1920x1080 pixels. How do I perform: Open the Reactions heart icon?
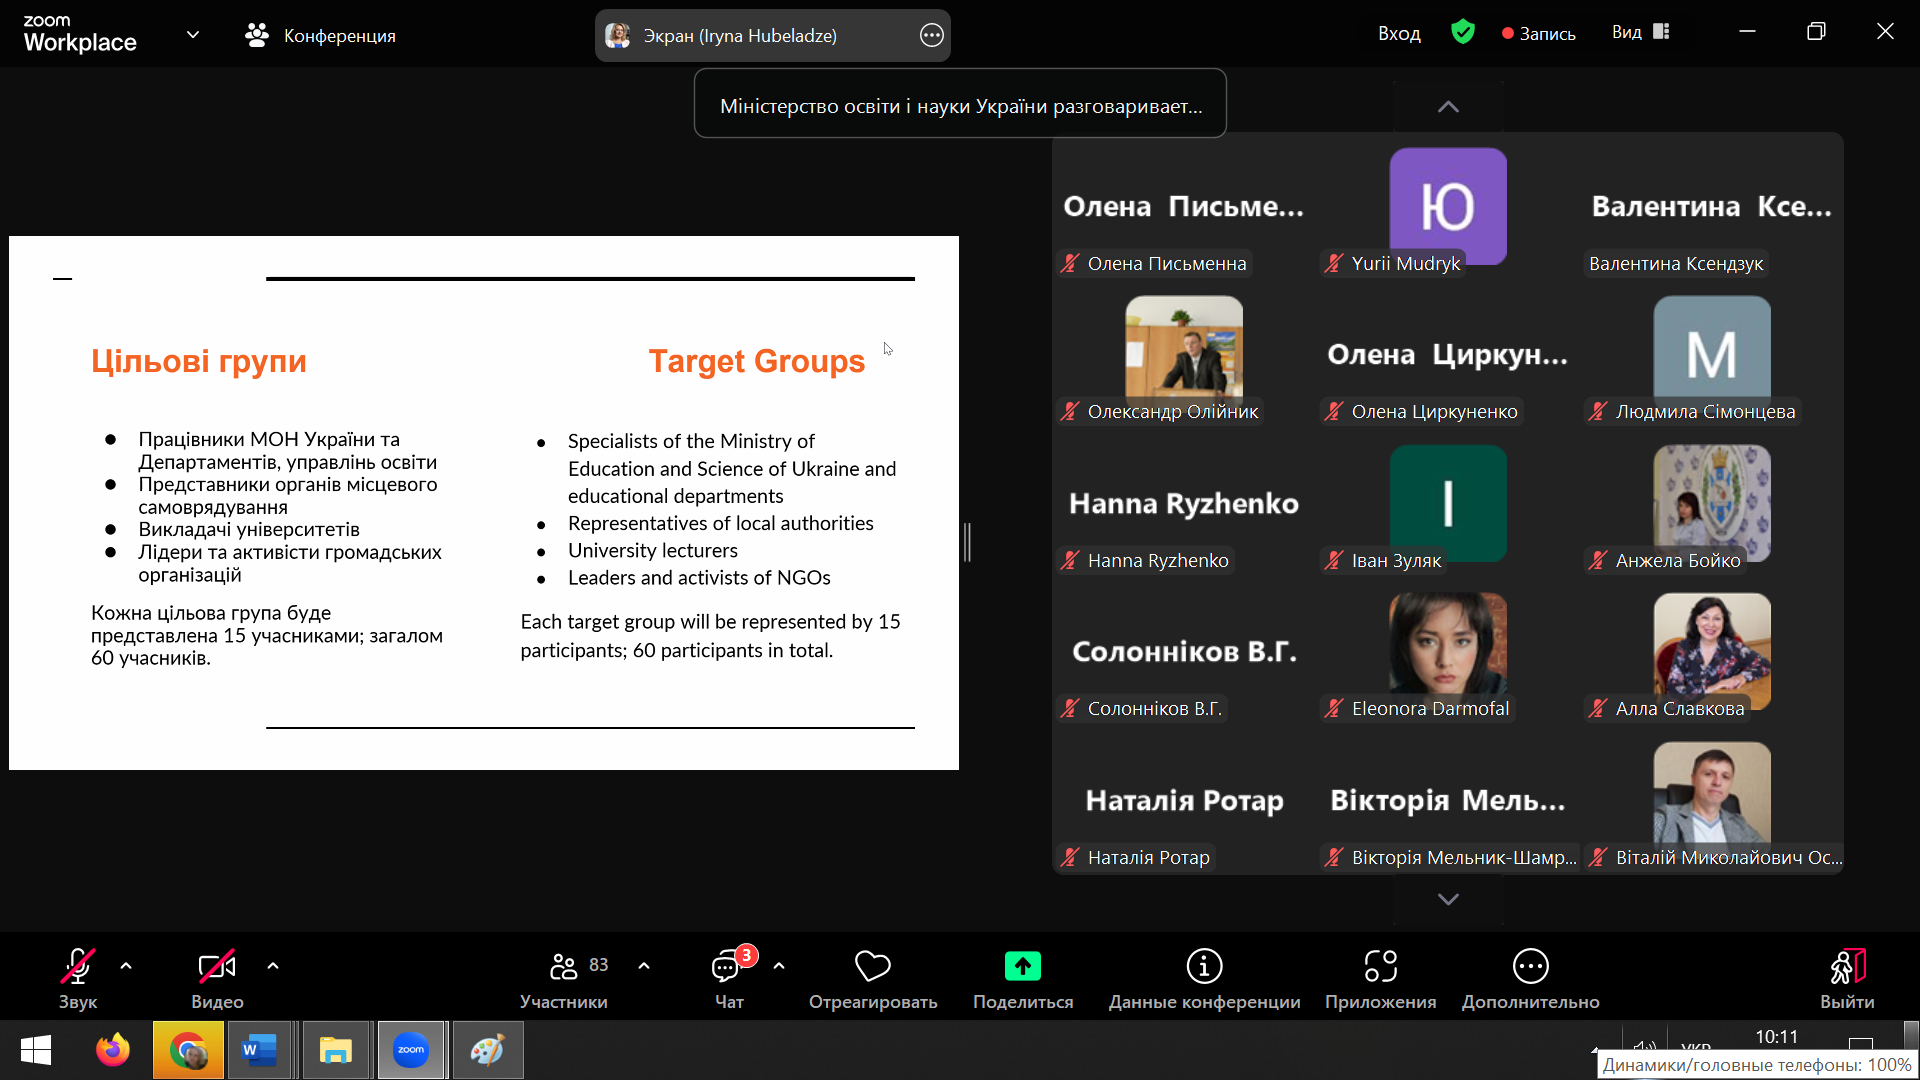point(872,966)
